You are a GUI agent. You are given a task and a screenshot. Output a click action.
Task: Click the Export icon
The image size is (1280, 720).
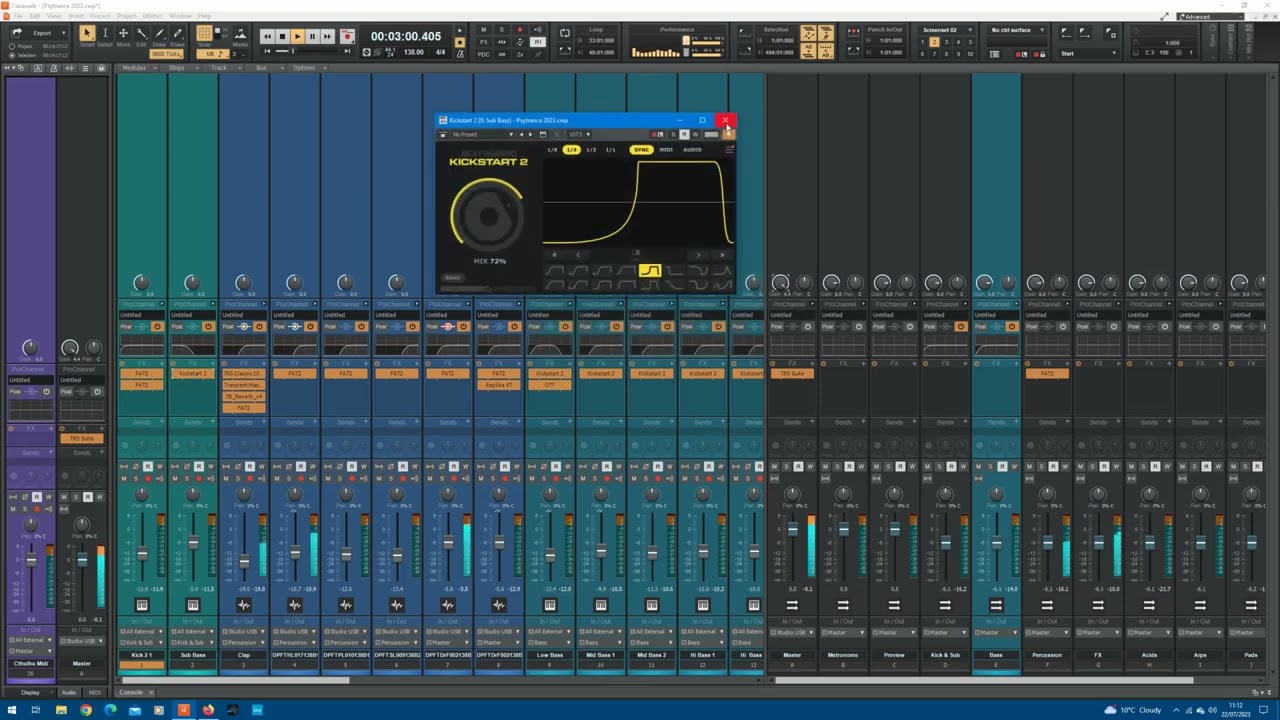[x=17, y=33]
